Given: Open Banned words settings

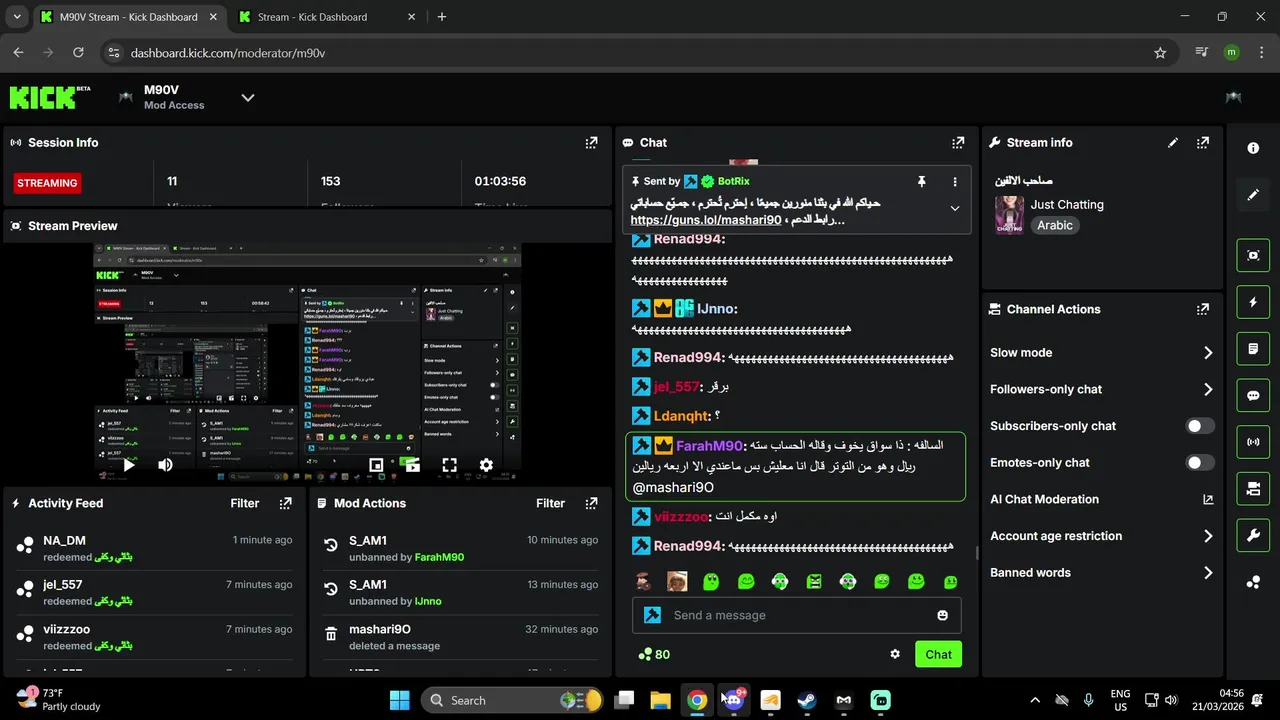Looking at the screenshot, I should click(x=1101, y=573).
